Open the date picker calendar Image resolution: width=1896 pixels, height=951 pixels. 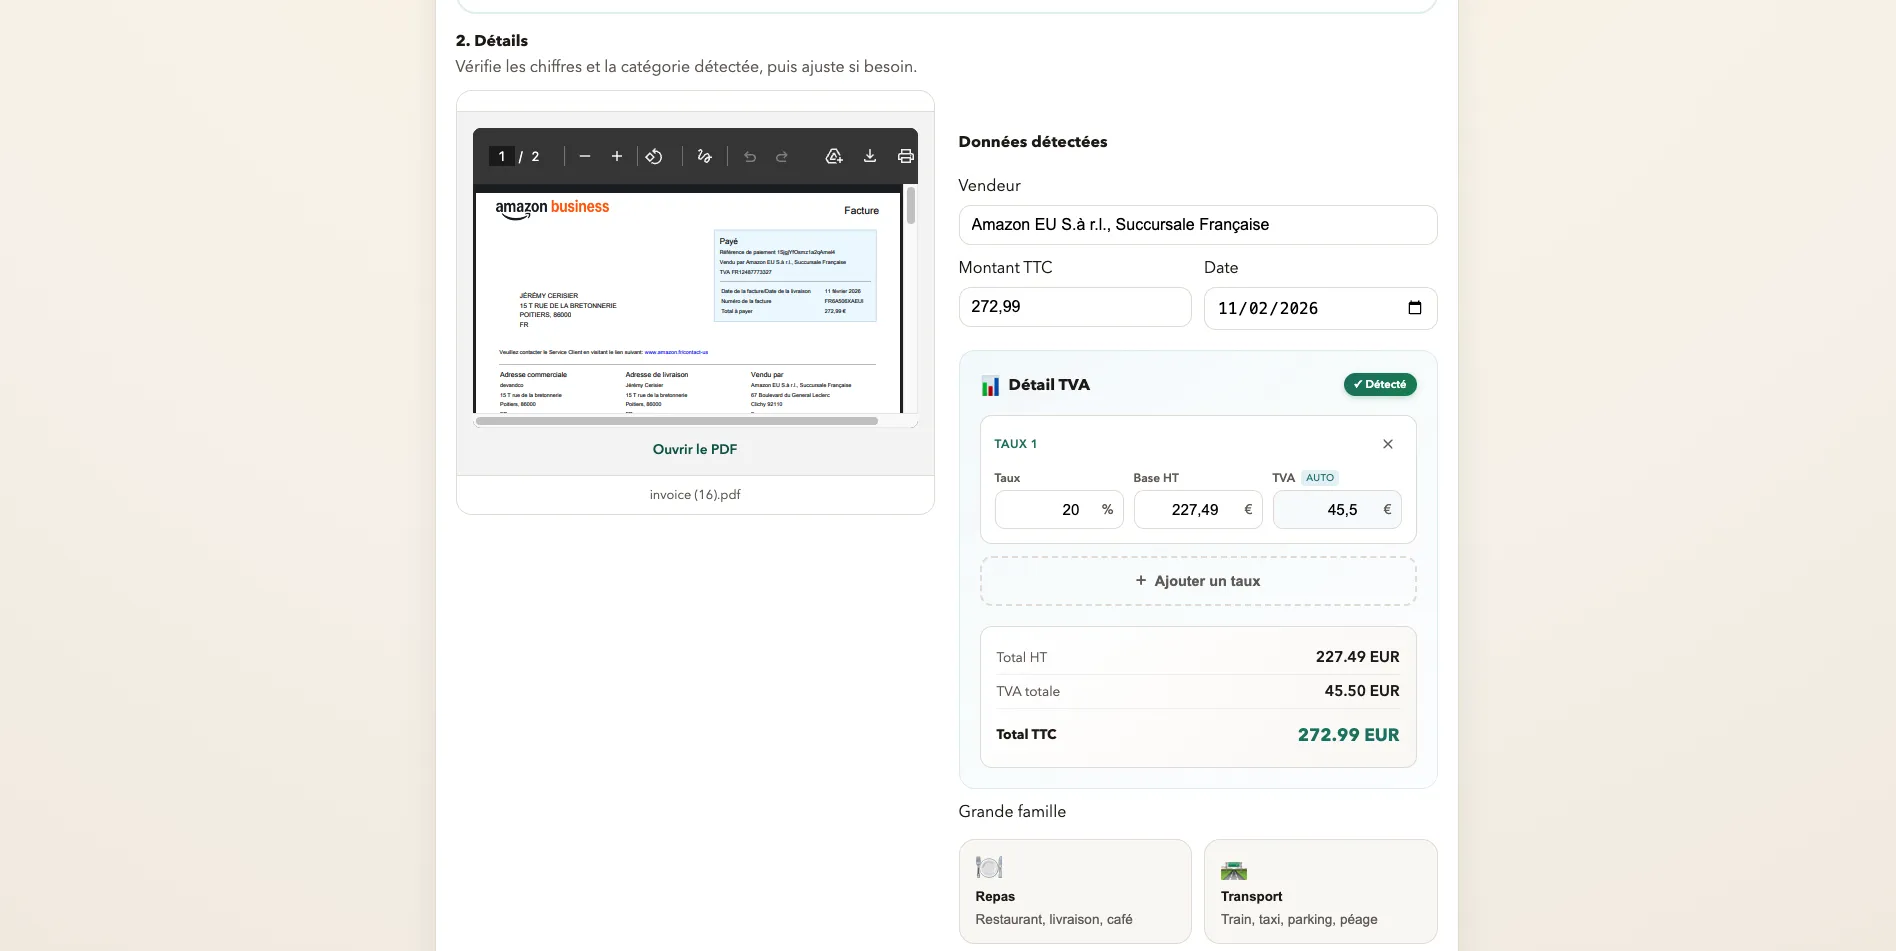1414,308
